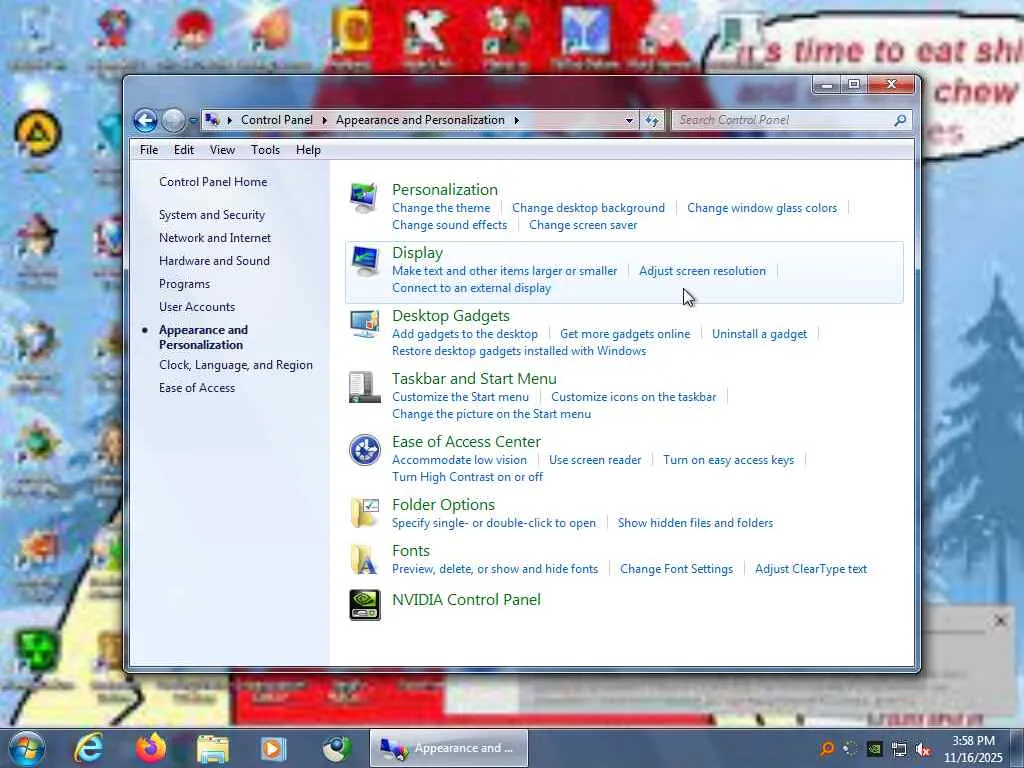Open the Edit menu
This screenshot has width=1024, height=768.
(x=184, y=150)
